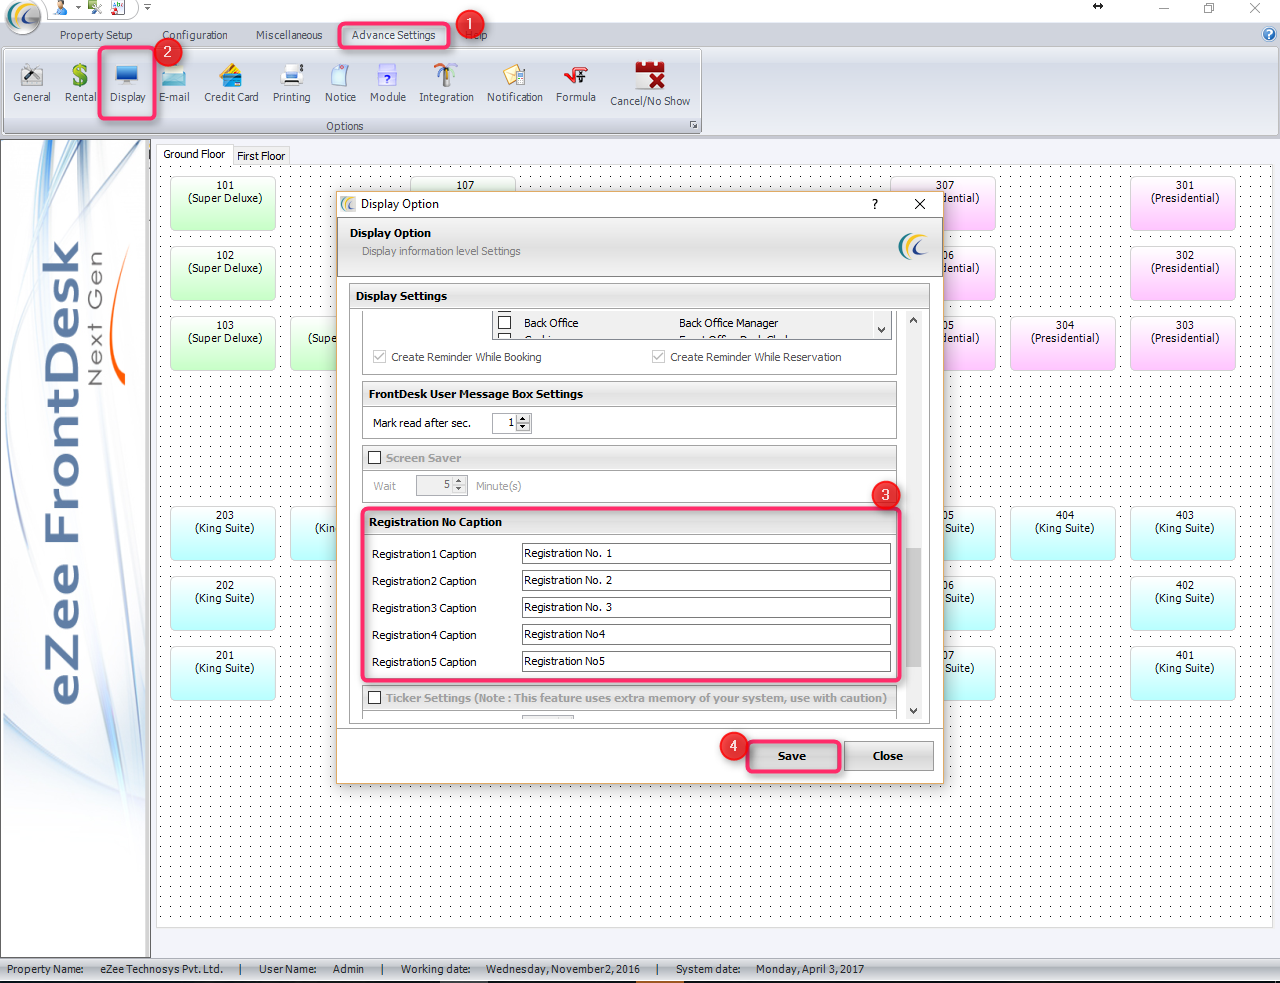Viewport: 1280px width, 983px height.
Task: Open the Configuration tab
Action: pyautogui.click(x=195, y=35)
